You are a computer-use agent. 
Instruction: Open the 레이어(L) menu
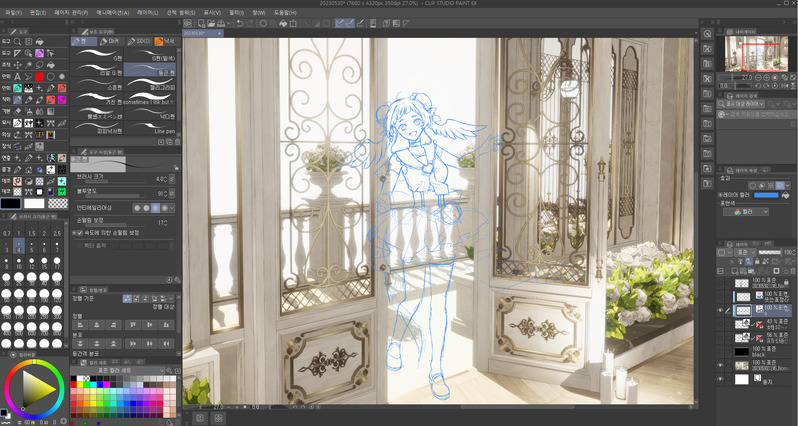tap(148, 12)
